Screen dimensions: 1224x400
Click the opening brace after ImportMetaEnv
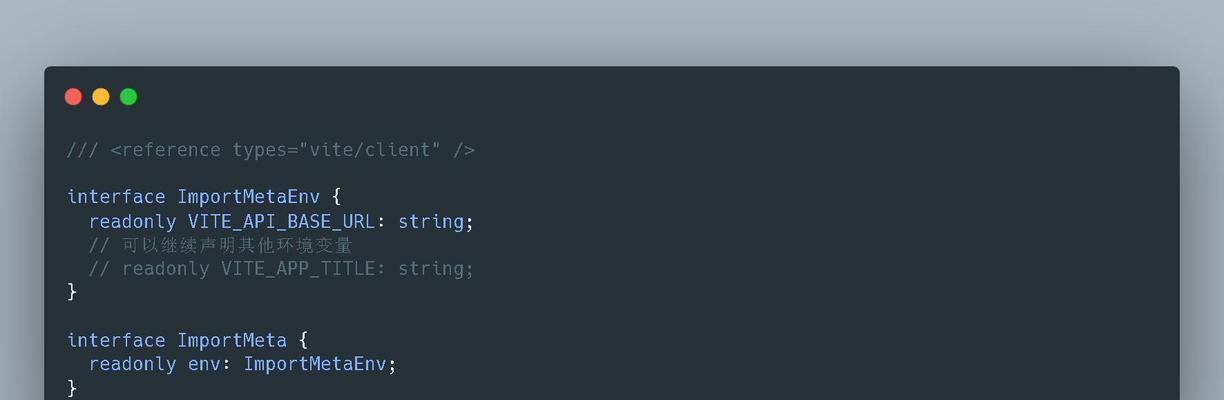tap(337, 197)
